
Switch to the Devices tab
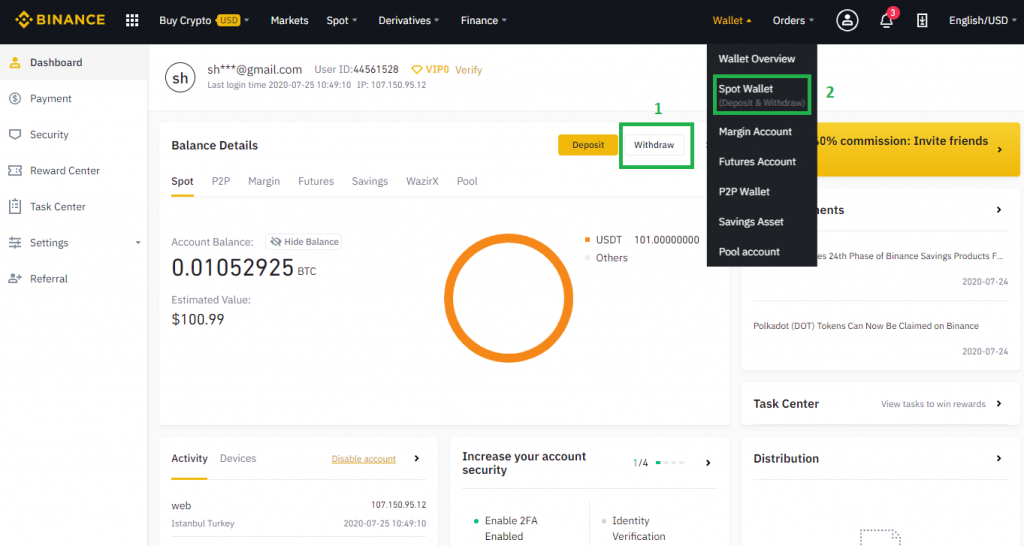click(238, 458)
